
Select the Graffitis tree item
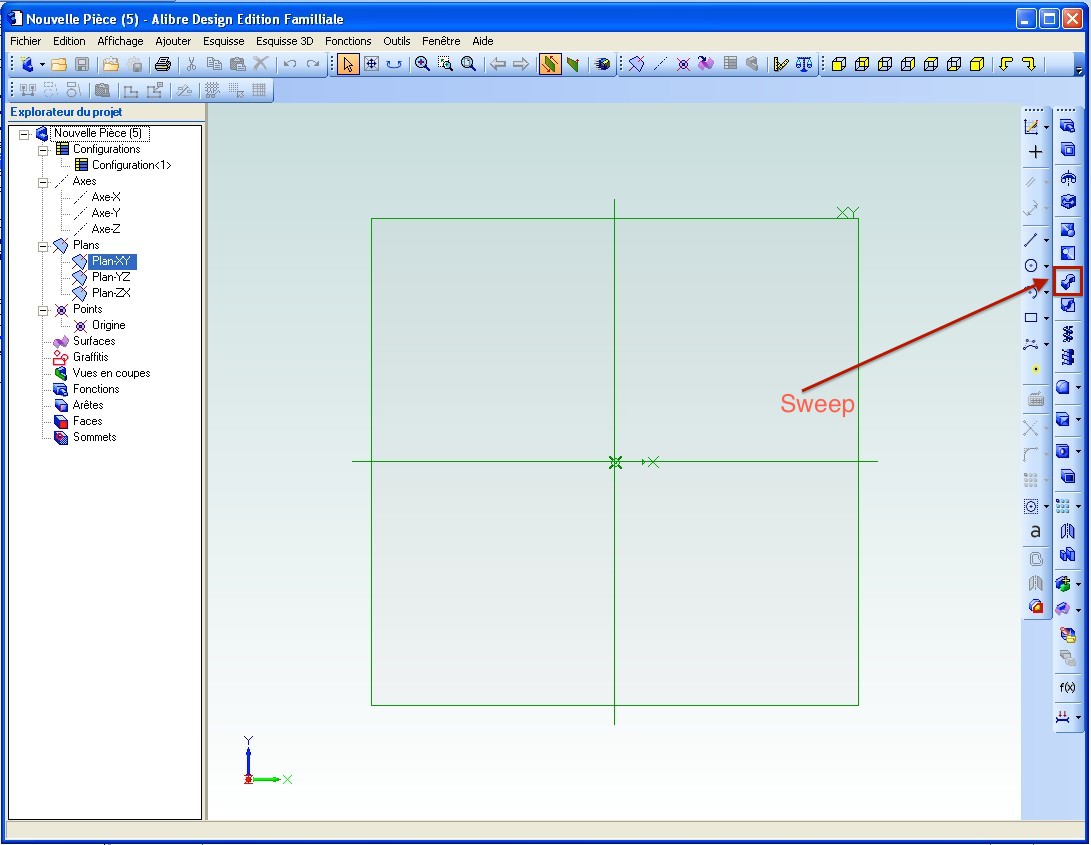click(90, 357)
